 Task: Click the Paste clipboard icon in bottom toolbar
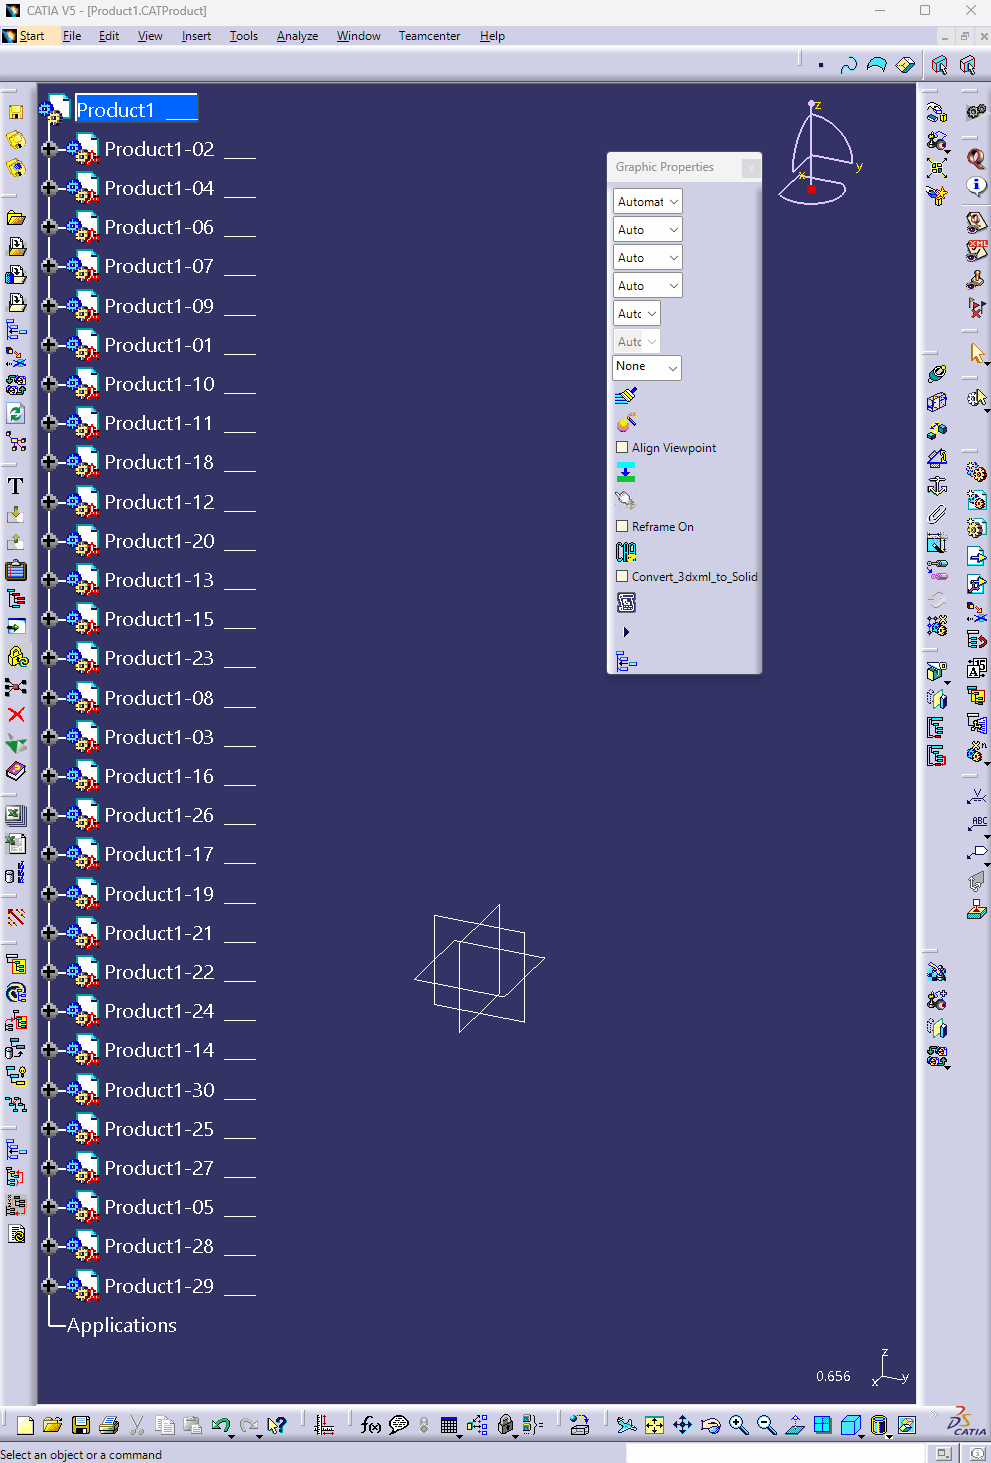pos(193,1425)
